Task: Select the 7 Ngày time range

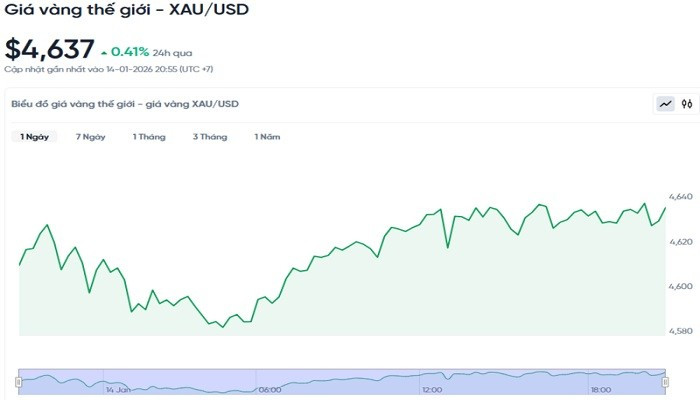Action: coord(90,136)
